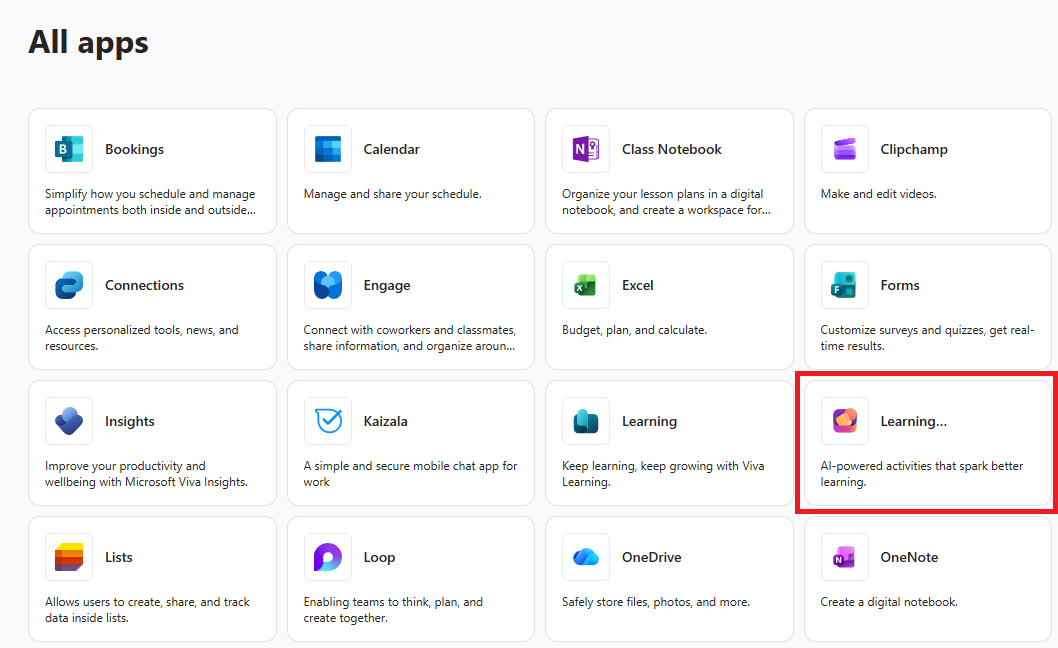Screen dimensions: 1058x648
Task: Click the 'Class Notebook' title text
Action: pyautogui.click(x=671, y=149)
